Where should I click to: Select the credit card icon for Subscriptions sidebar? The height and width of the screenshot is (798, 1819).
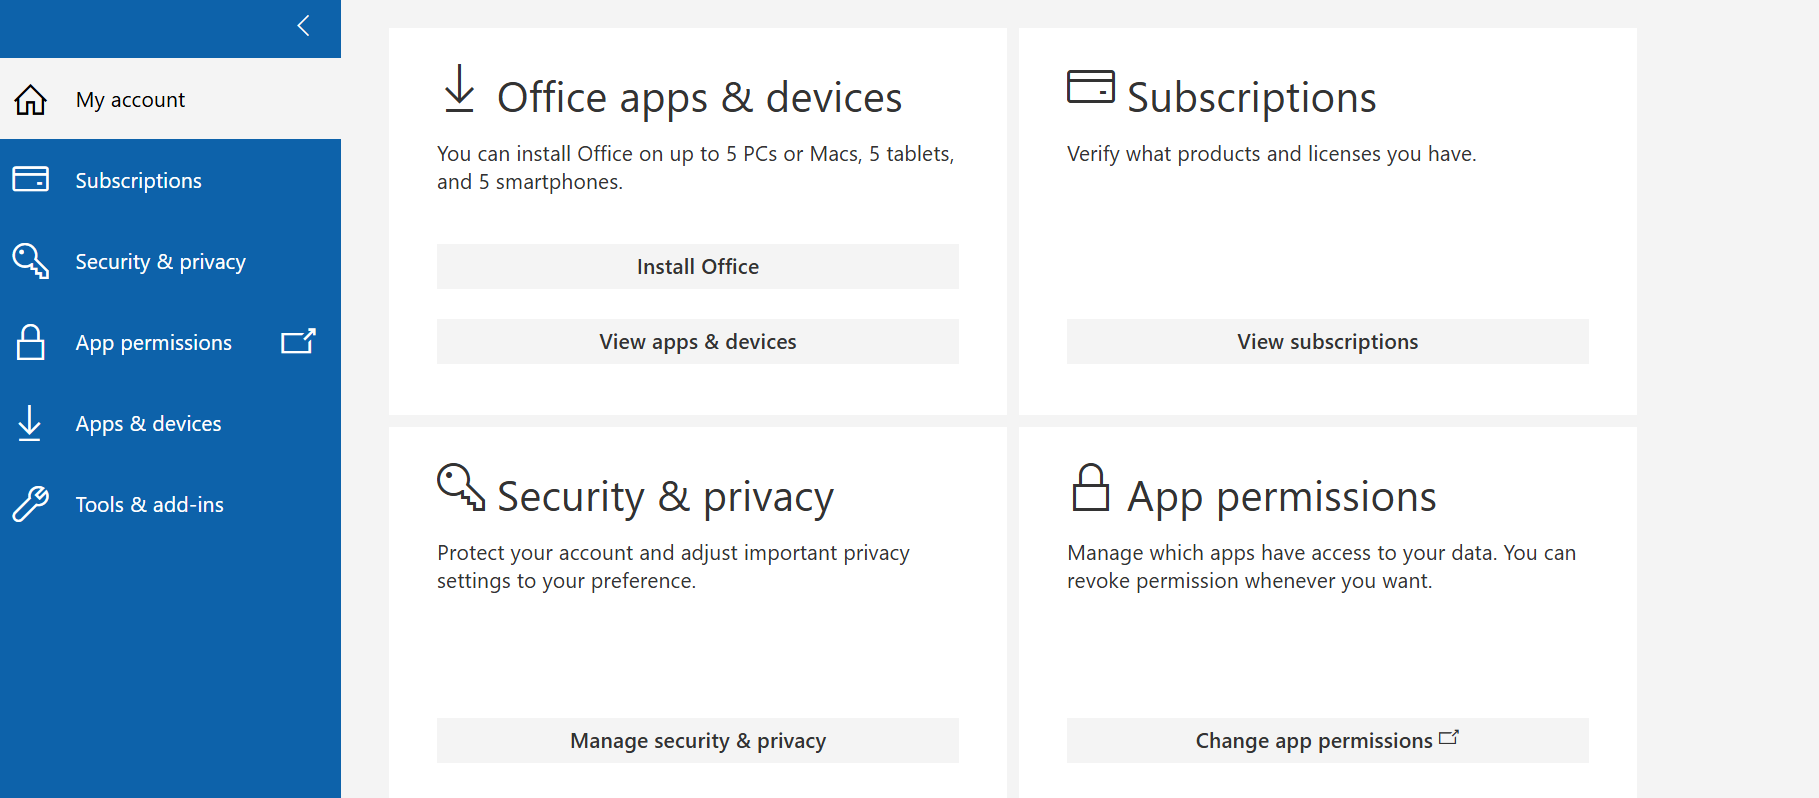[31, 180]
